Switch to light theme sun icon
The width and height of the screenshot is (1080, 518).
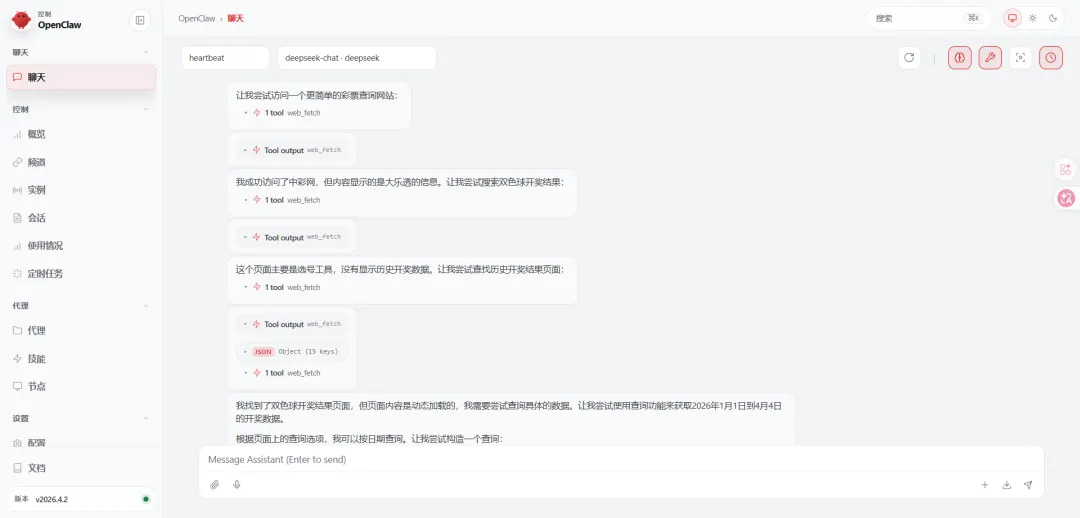coord(1032,19)
